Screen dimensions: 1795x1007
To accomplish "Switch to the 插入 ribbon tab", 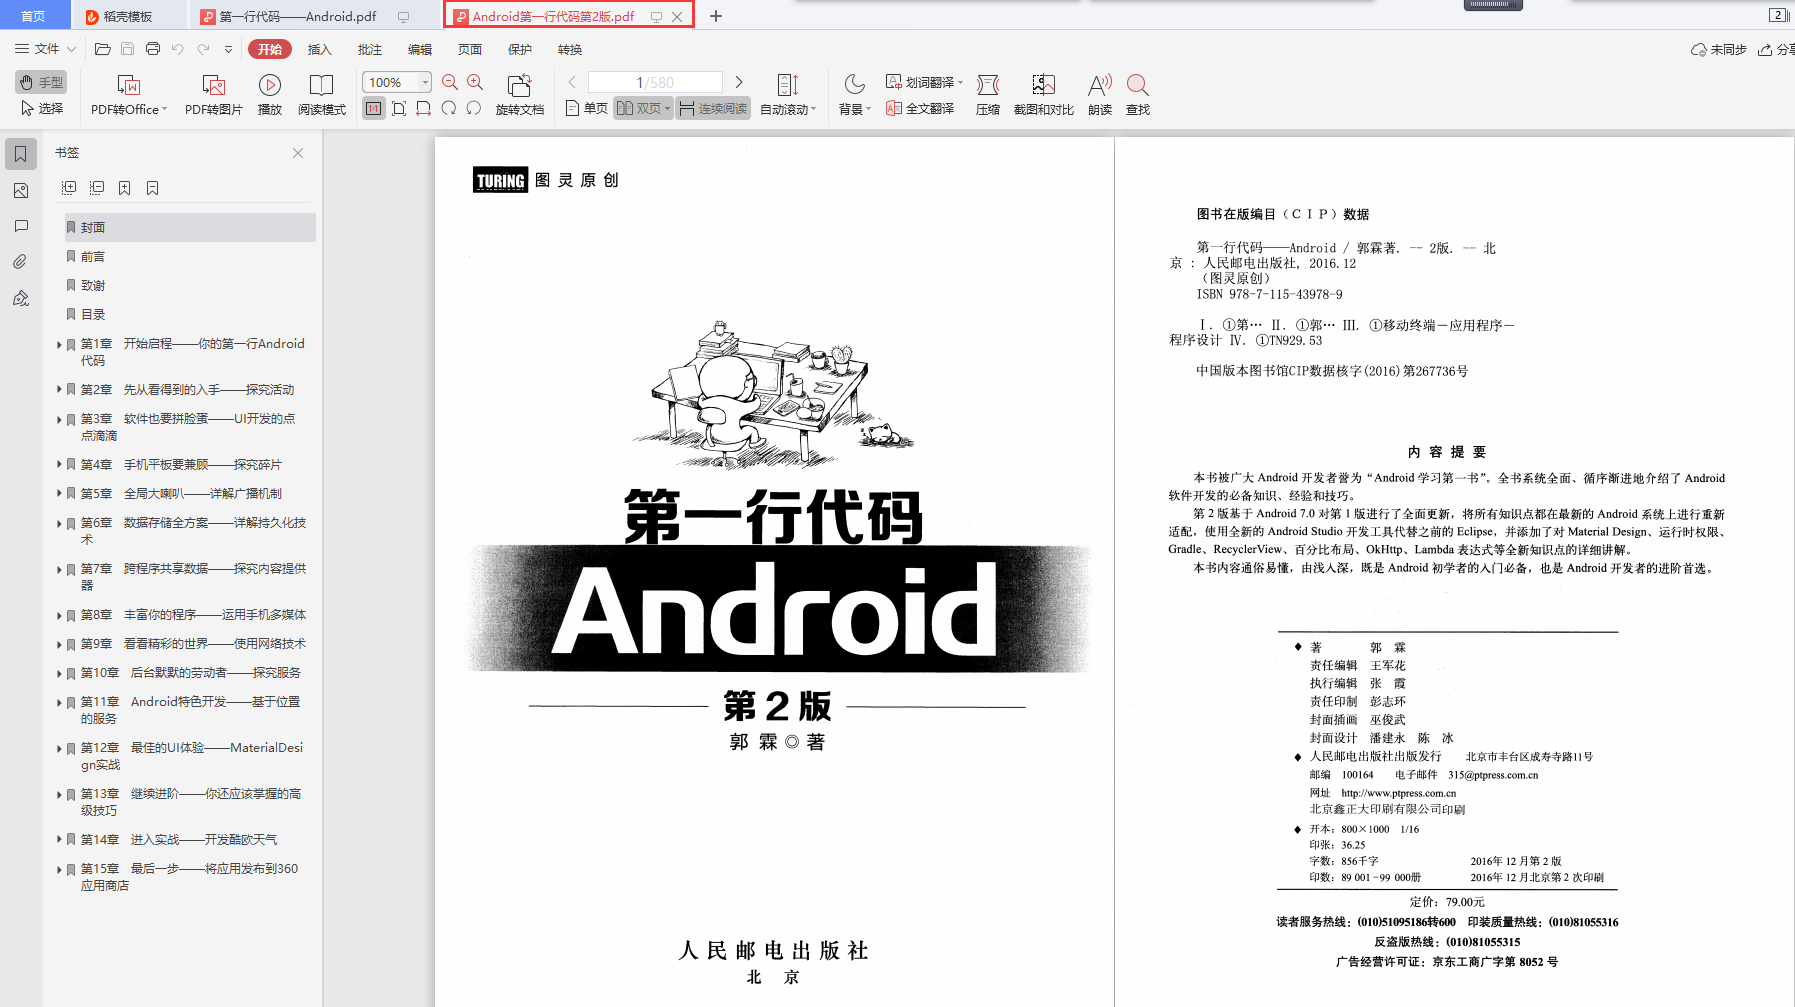I will point(319,49).
